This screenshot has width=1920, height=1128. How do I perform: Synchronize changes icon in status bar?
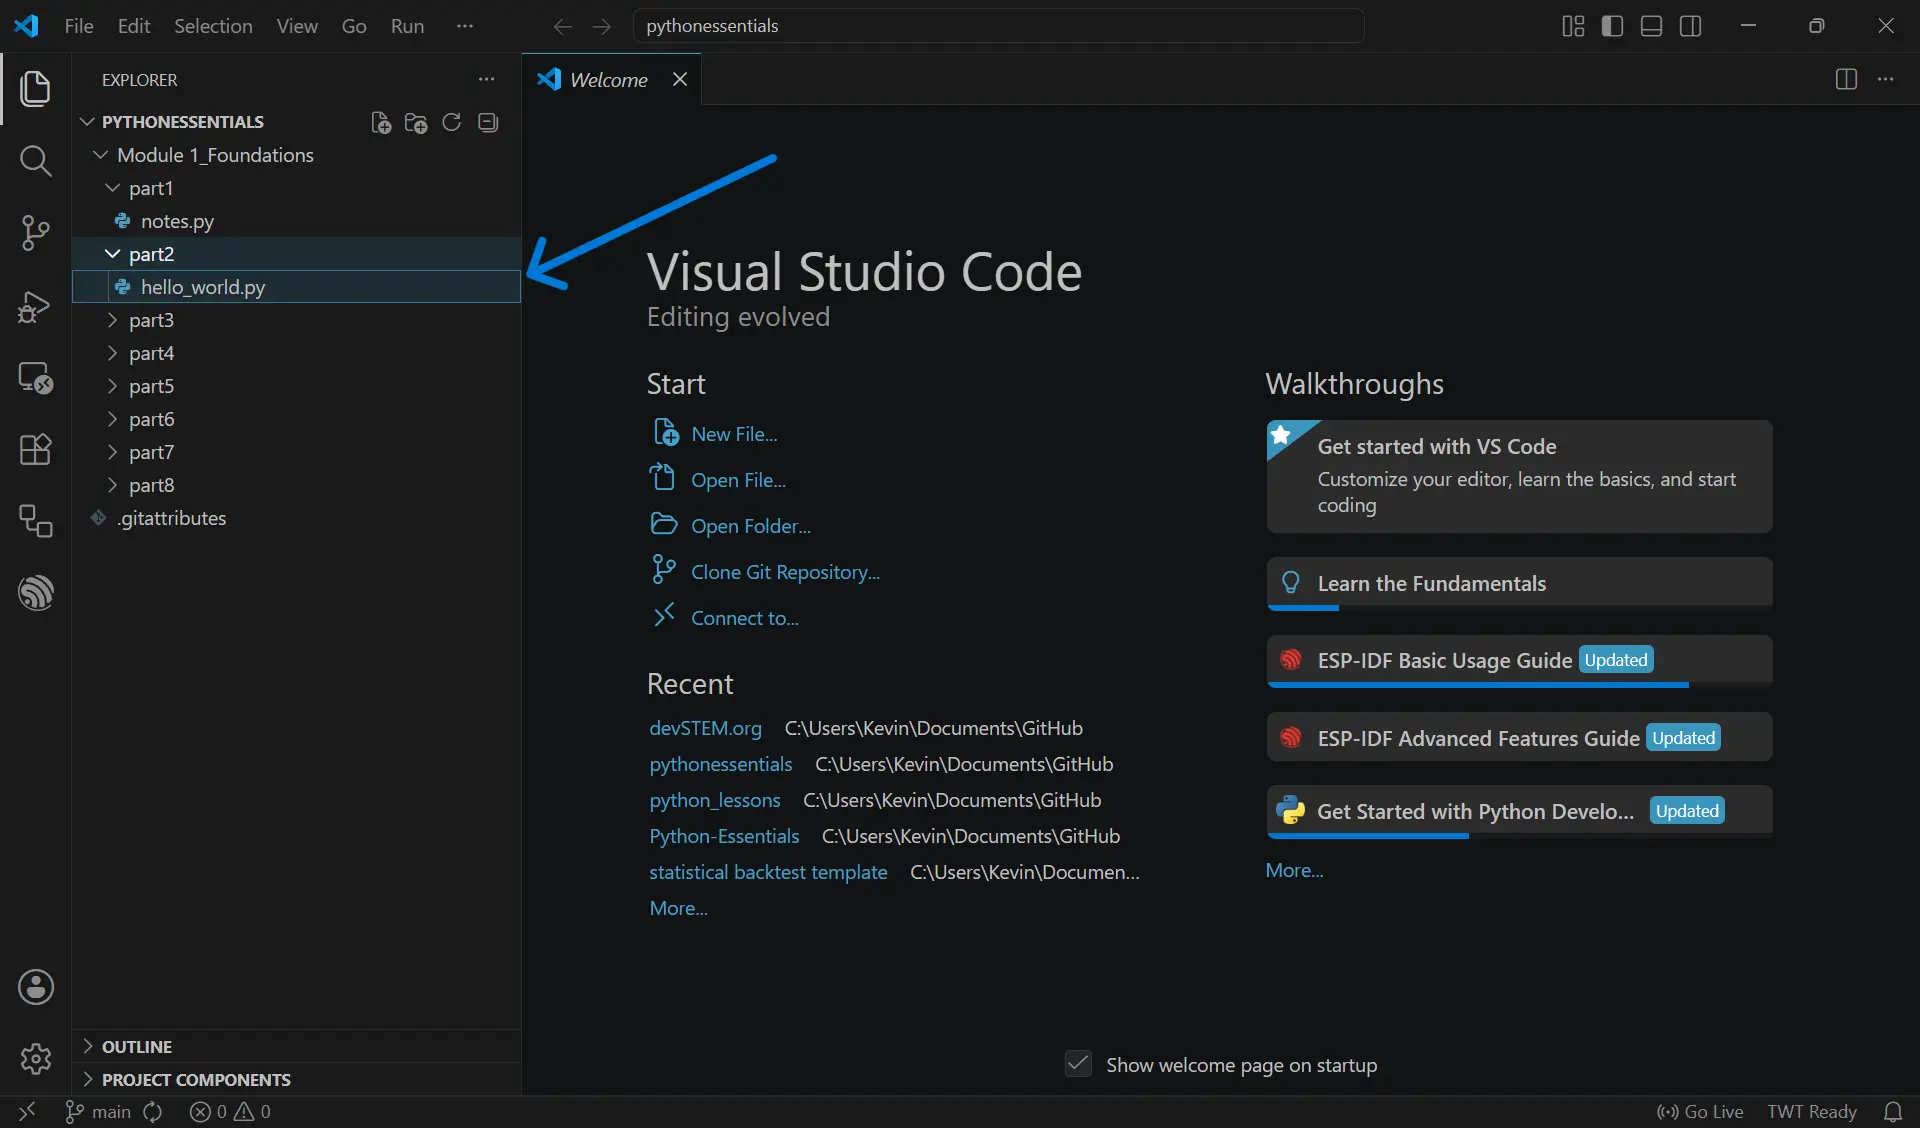pyautogui.click(x=153, y=1111)
